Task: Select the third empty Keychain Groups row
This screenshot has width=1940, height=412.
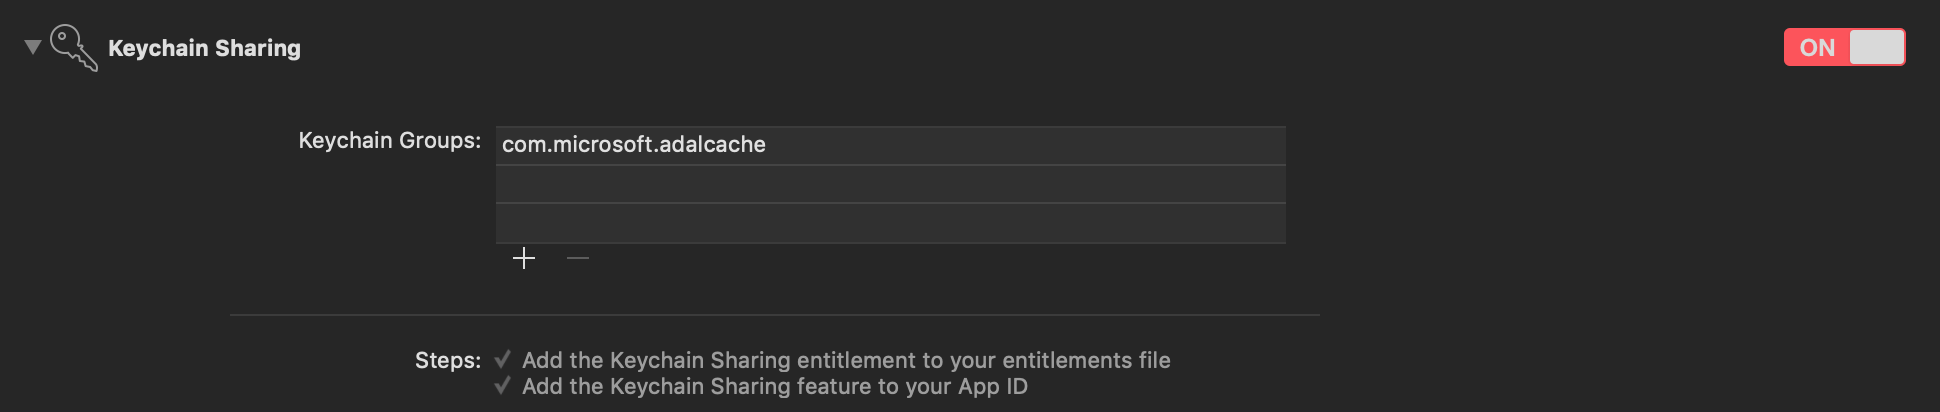Action: (x=891, y=223)
